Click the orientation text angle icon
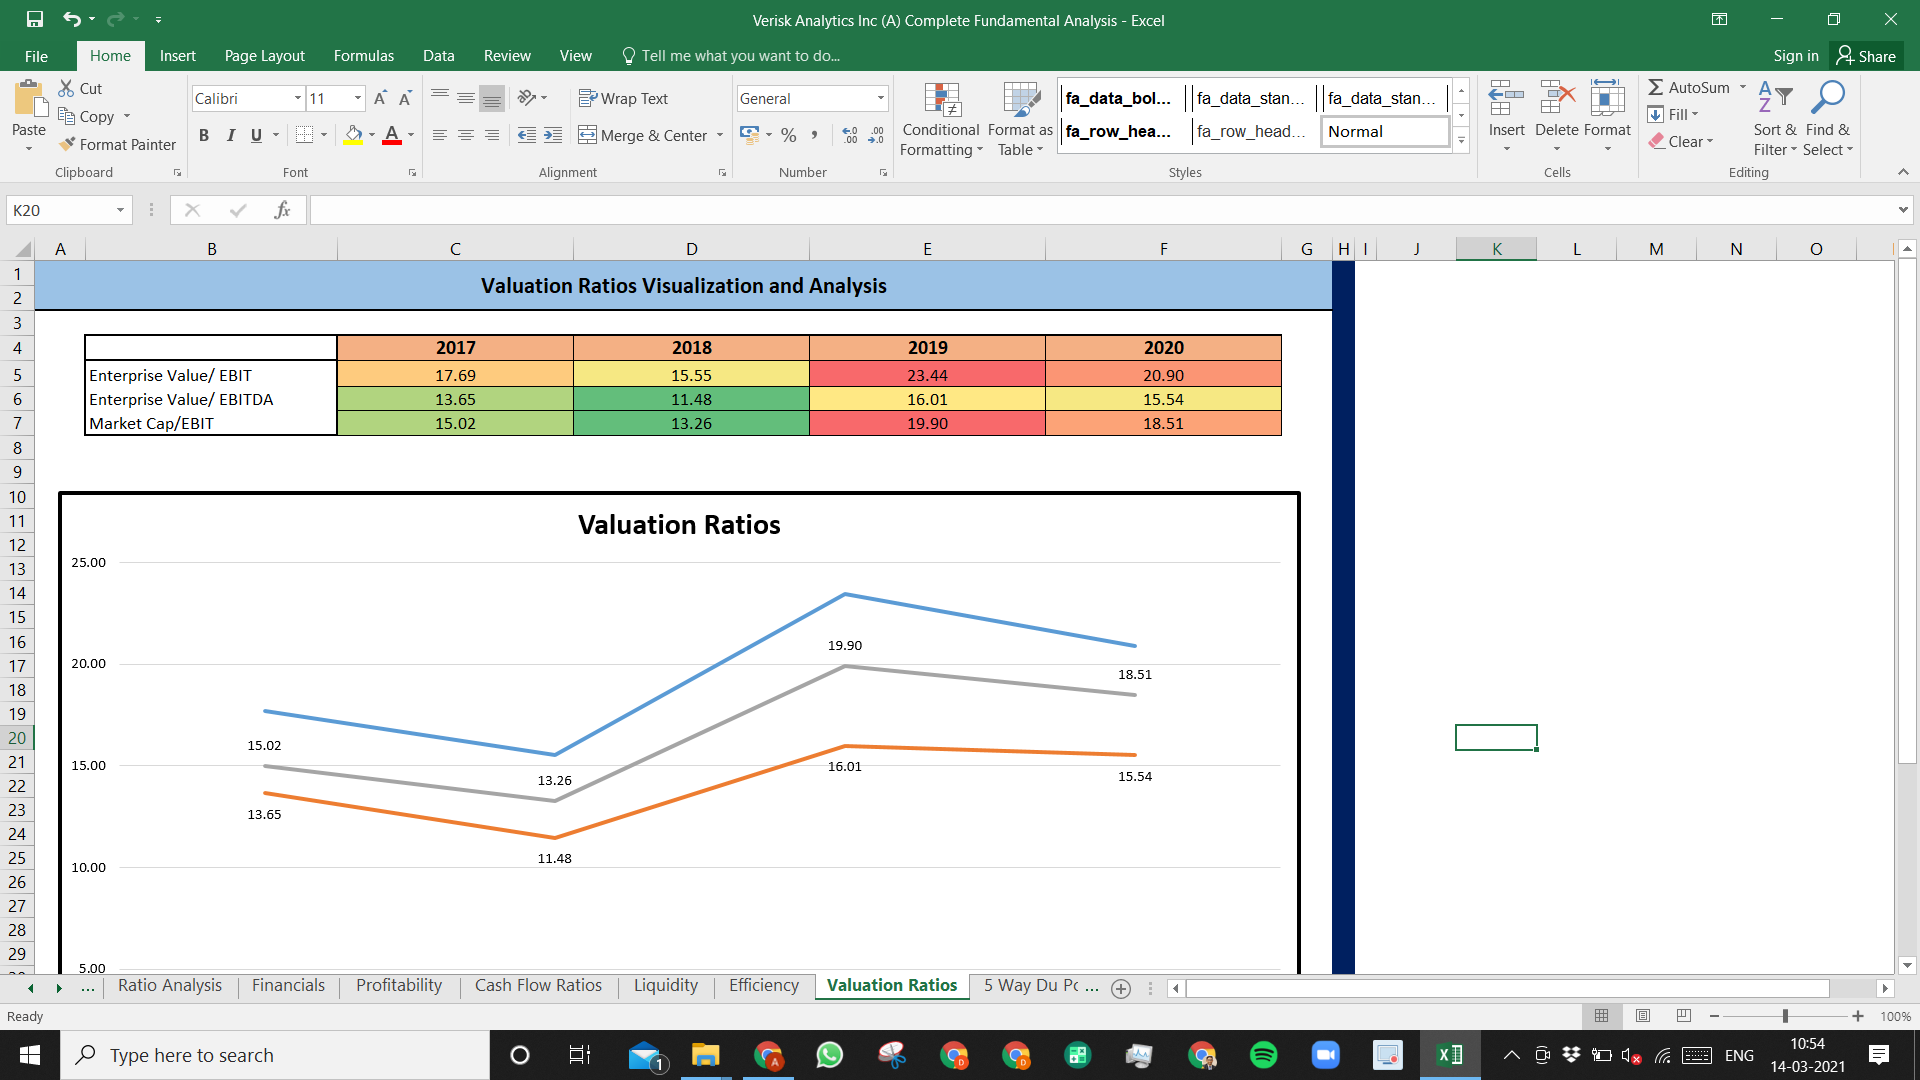This screenshot has width=1920, height=1080. pos(527,98)
